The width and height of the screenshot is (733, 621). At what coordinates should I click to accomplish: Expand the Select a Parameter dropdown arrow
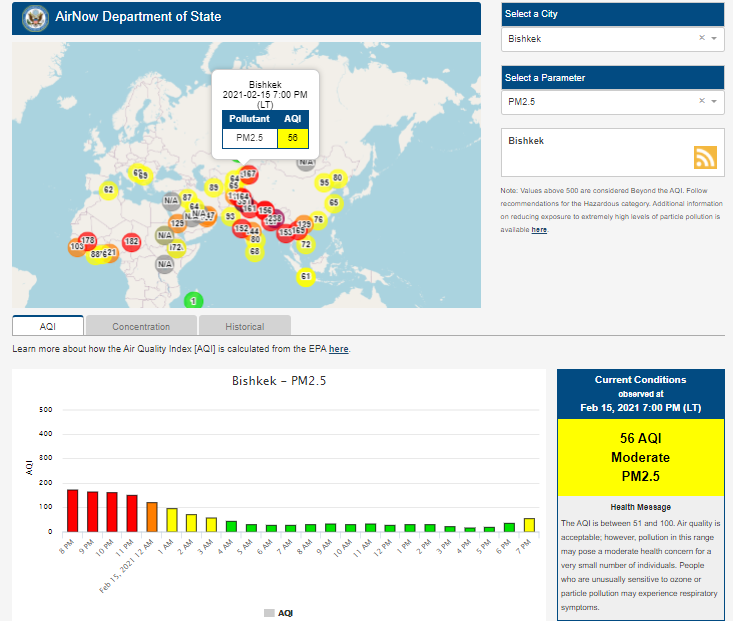tap(714, 101)
